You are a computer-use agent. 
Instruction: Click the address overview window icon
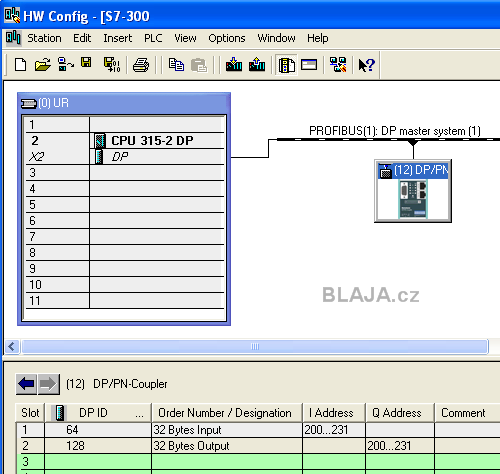(x=309, y=64)
